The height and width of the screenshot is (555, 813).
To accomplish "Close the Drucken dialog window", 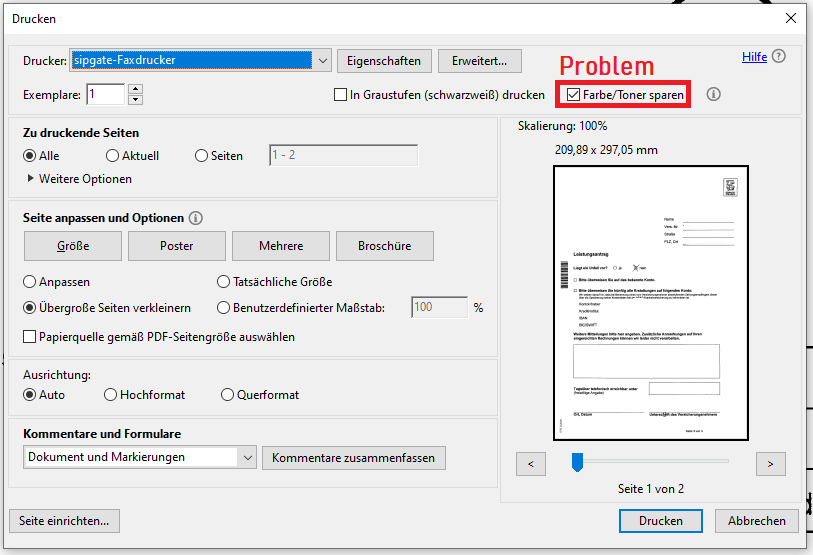I will (791, 18).
